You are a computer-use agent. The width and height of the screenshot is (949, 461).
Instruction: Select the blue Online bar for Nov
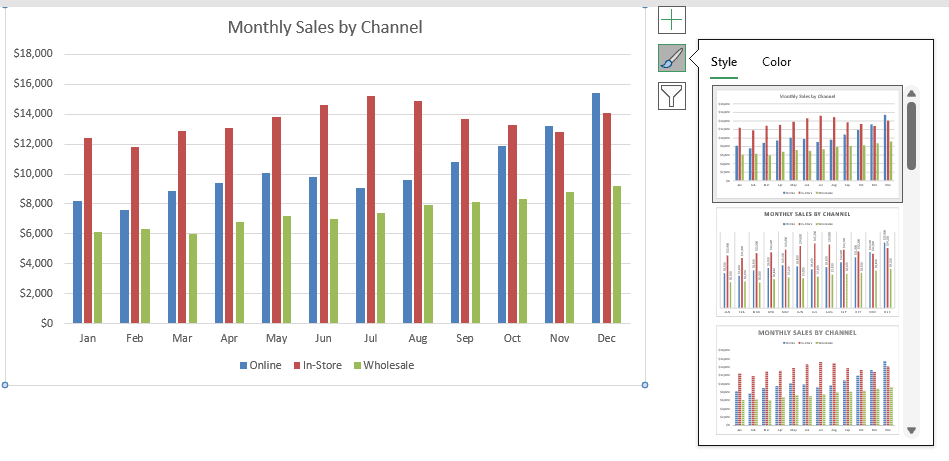[549, 224]
